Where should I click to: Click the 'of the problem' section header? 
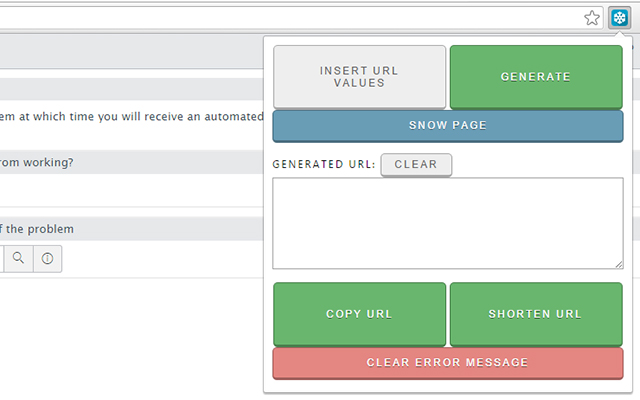pos(40,229)
